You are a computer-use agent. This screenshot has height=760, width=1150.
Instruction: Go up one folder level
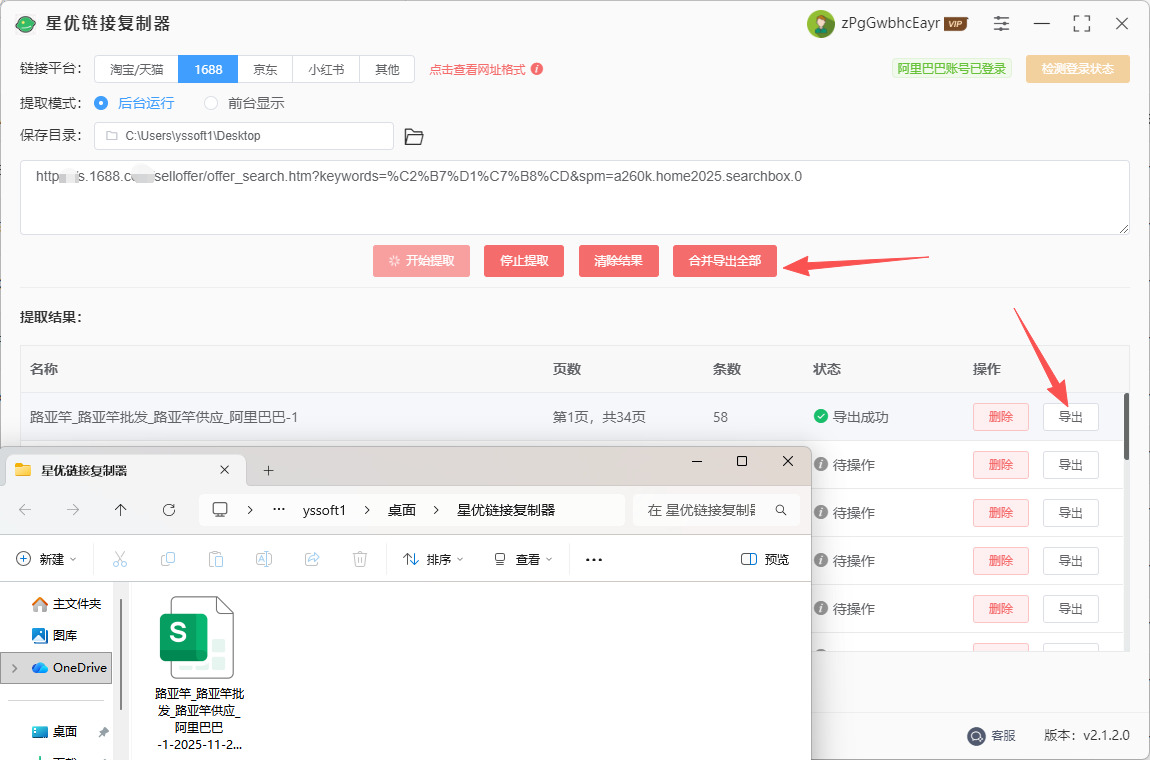pyautogui.click(x=121, y=510)
